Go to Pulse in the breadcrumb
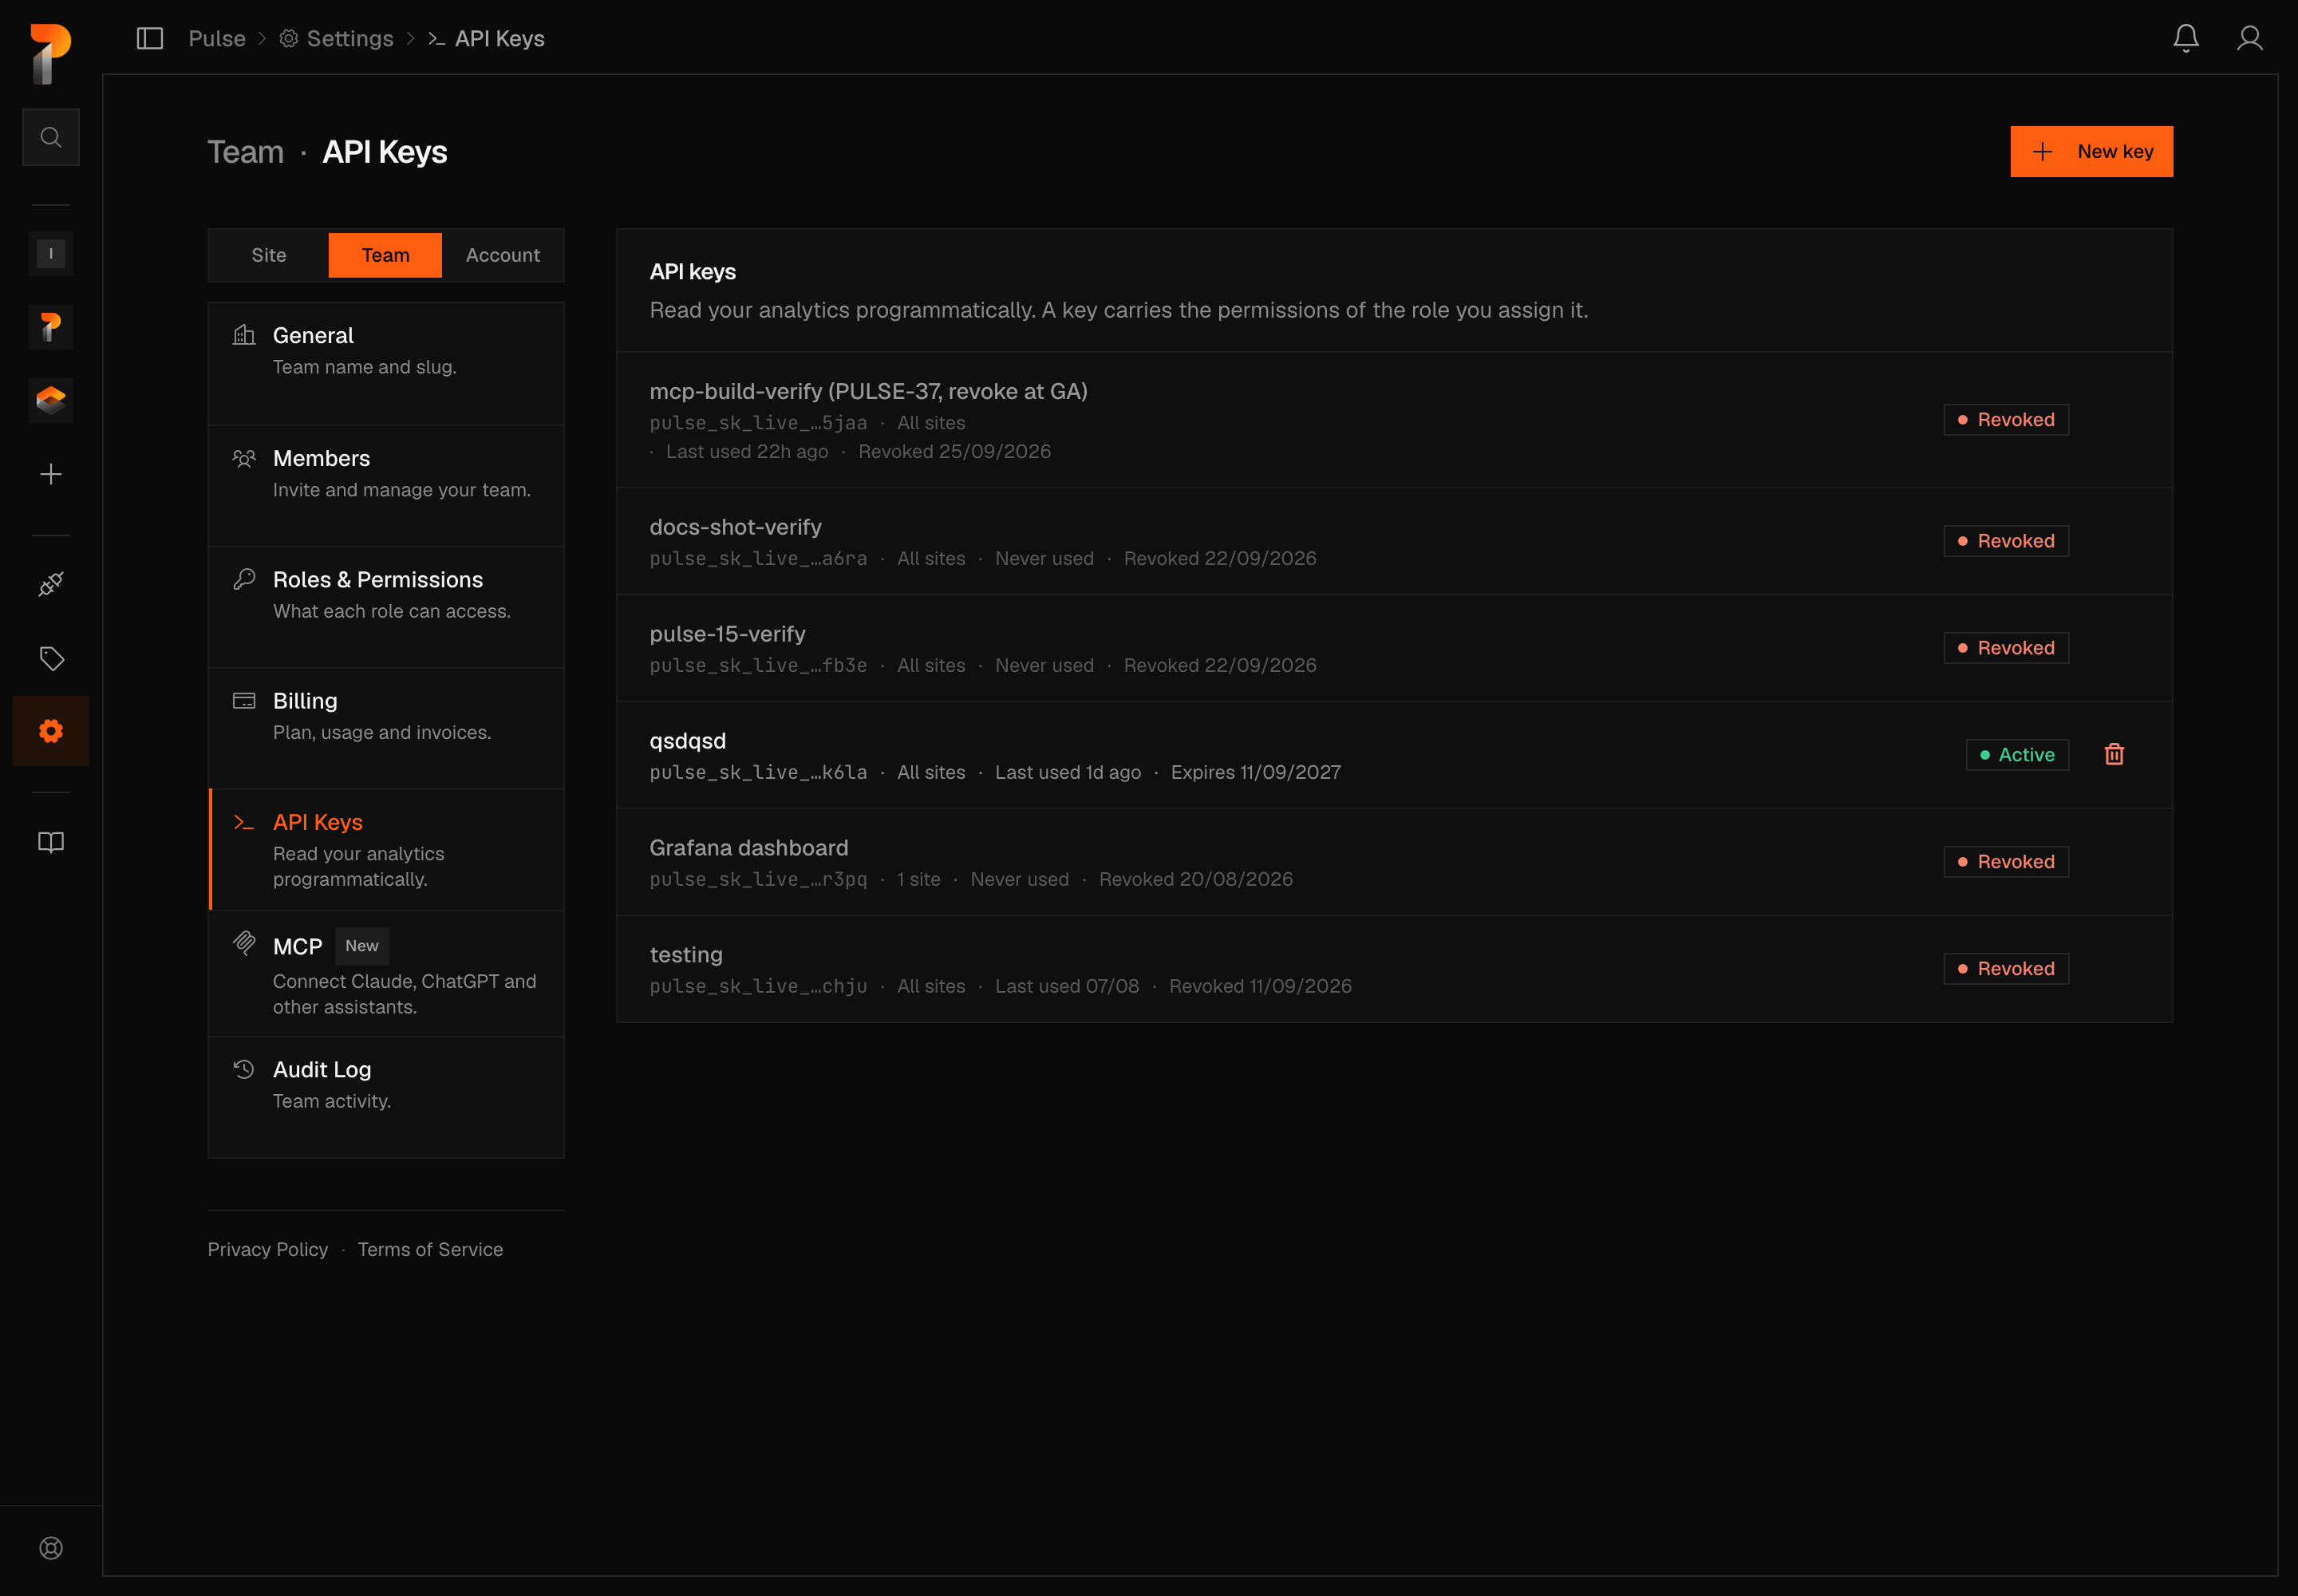 coord(217,38)
